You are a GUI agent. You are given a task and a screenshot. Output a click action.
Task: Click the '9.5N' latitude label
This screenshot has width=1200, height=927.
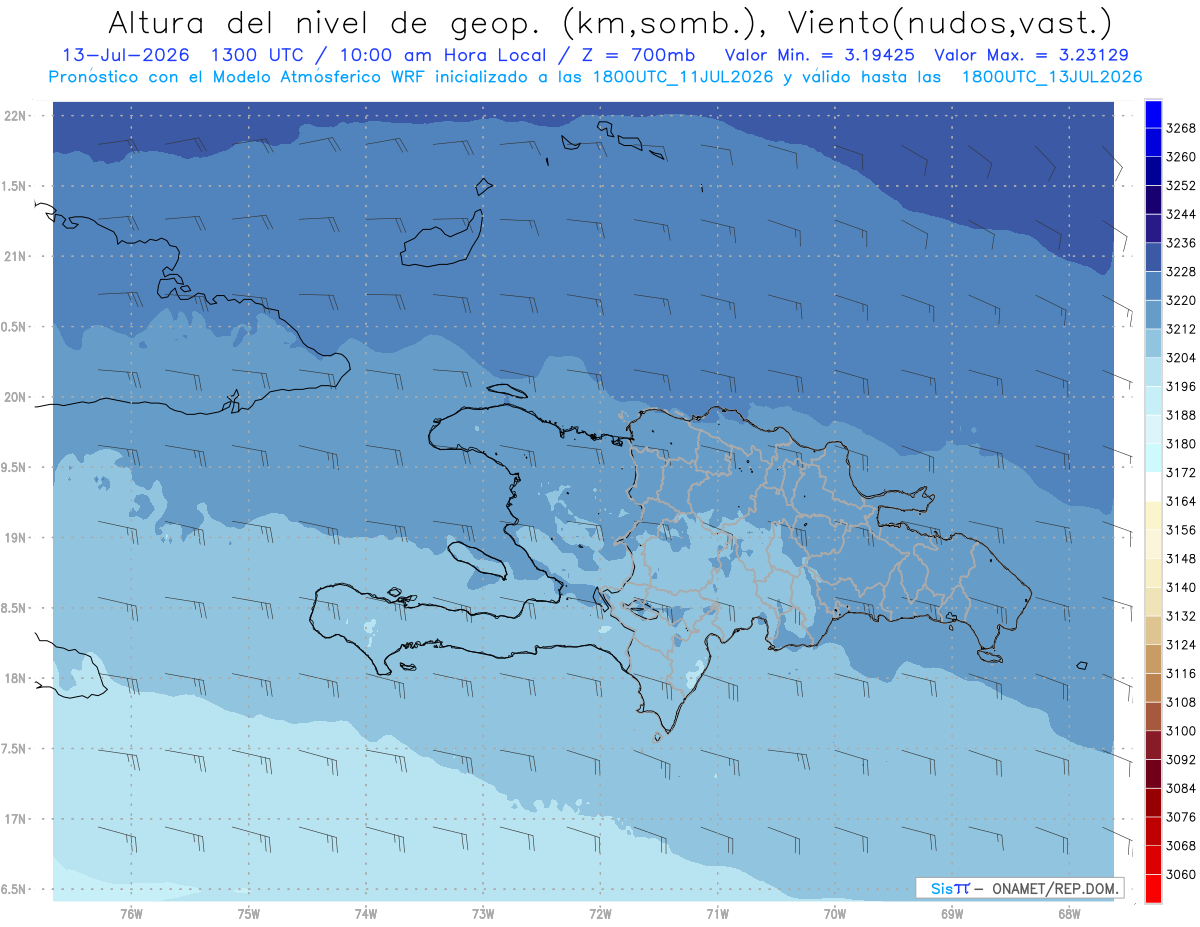point(14,467)
